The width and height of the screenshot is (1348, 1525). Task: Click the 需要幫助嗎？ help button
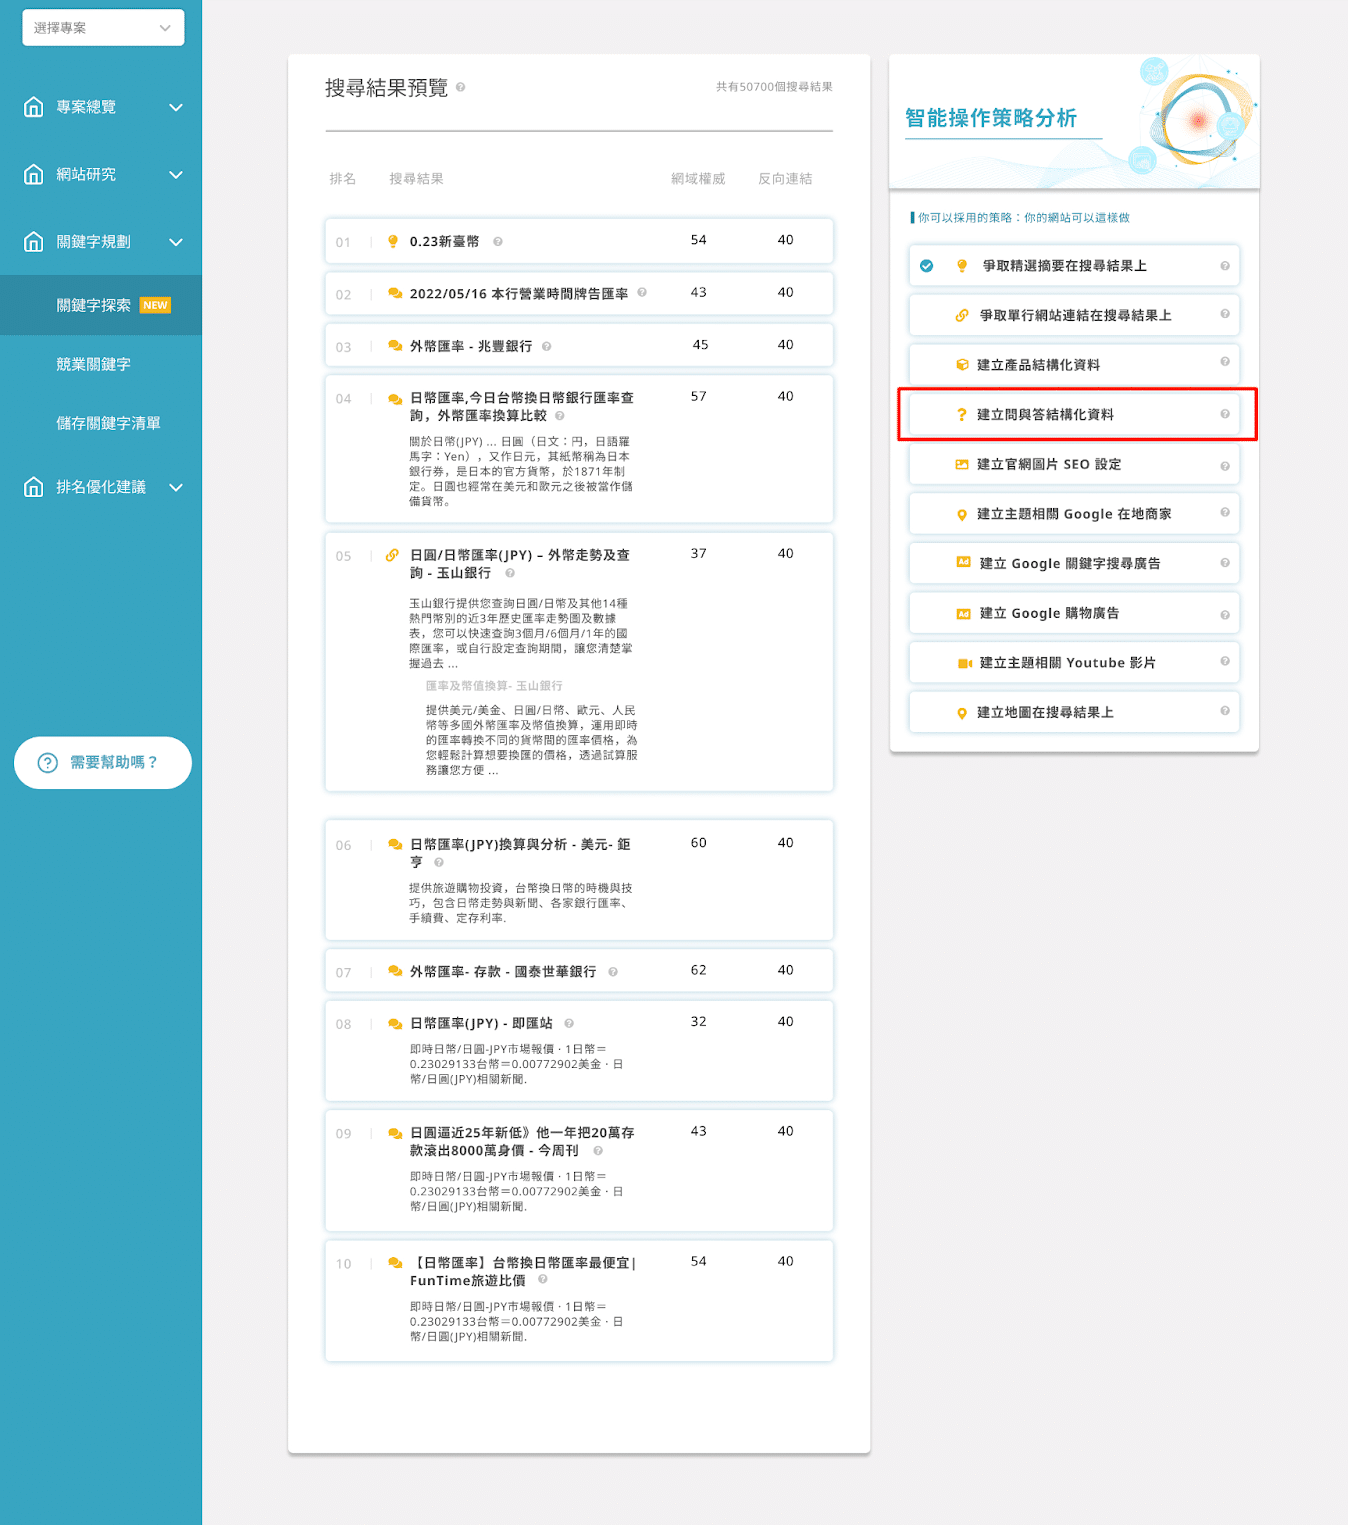(102, 763)
